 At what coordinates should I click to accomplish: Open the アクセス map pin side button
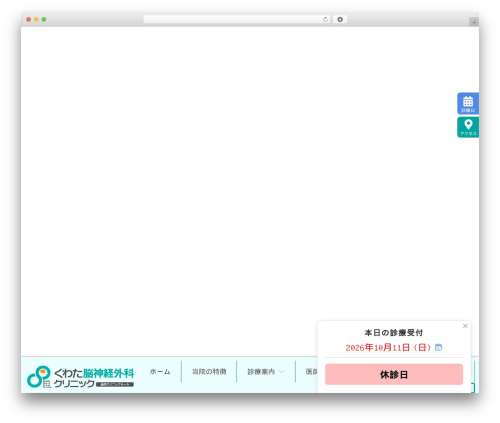468,127
